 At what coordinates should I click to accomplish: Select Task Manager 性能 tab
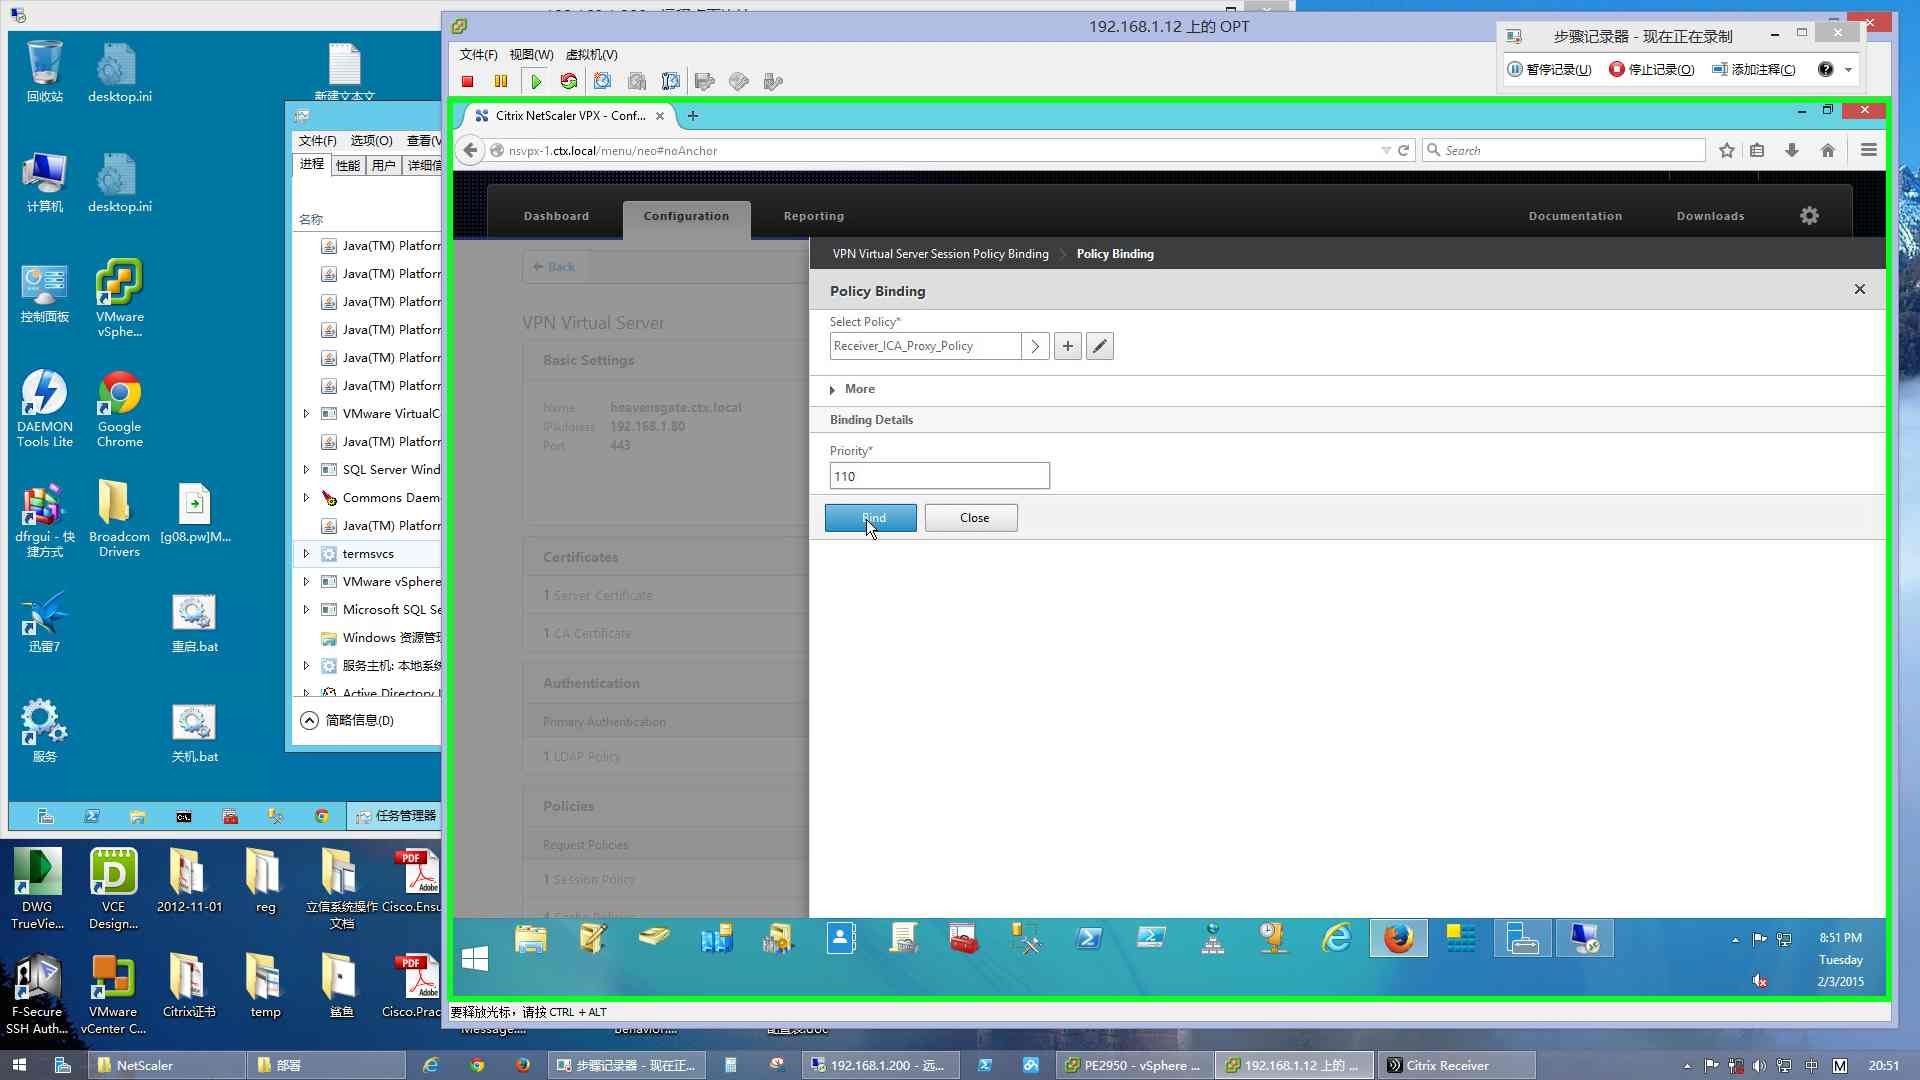(x=348, y=165)
